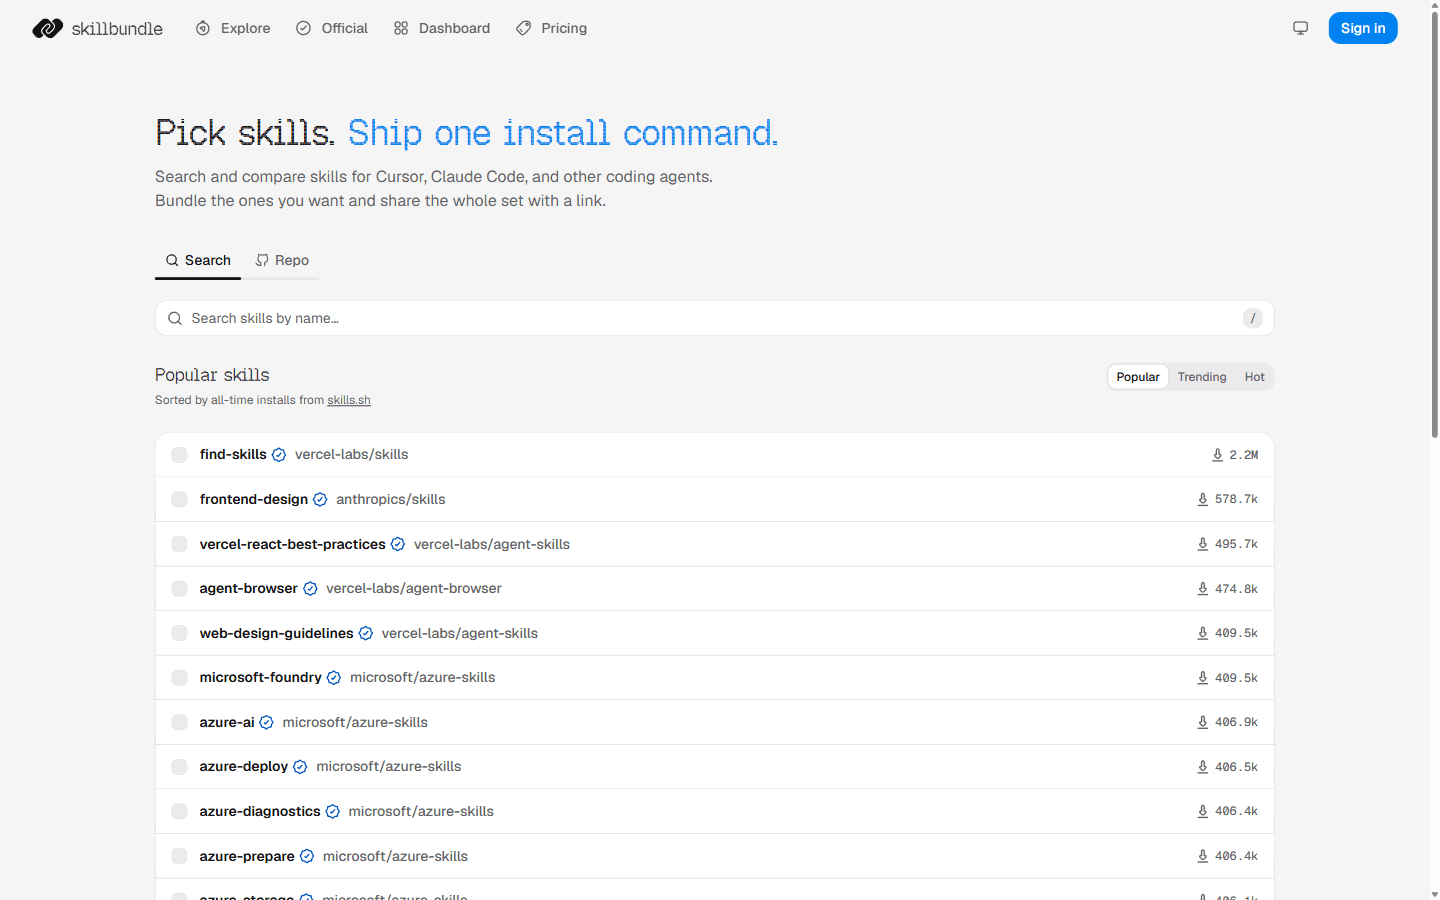The width and height of the screenshot is (1440, 900).
Task: Click the Sign in button
Action: tap(1363, 28)
